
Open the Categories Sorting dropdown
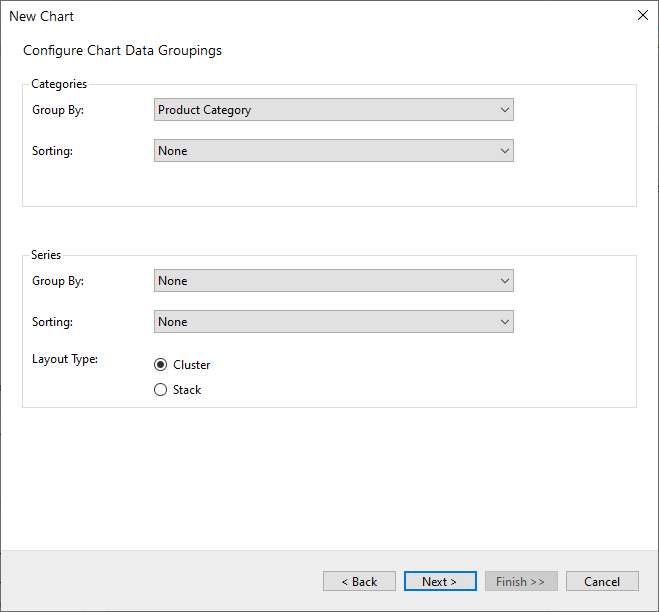[x=334, y=150]
